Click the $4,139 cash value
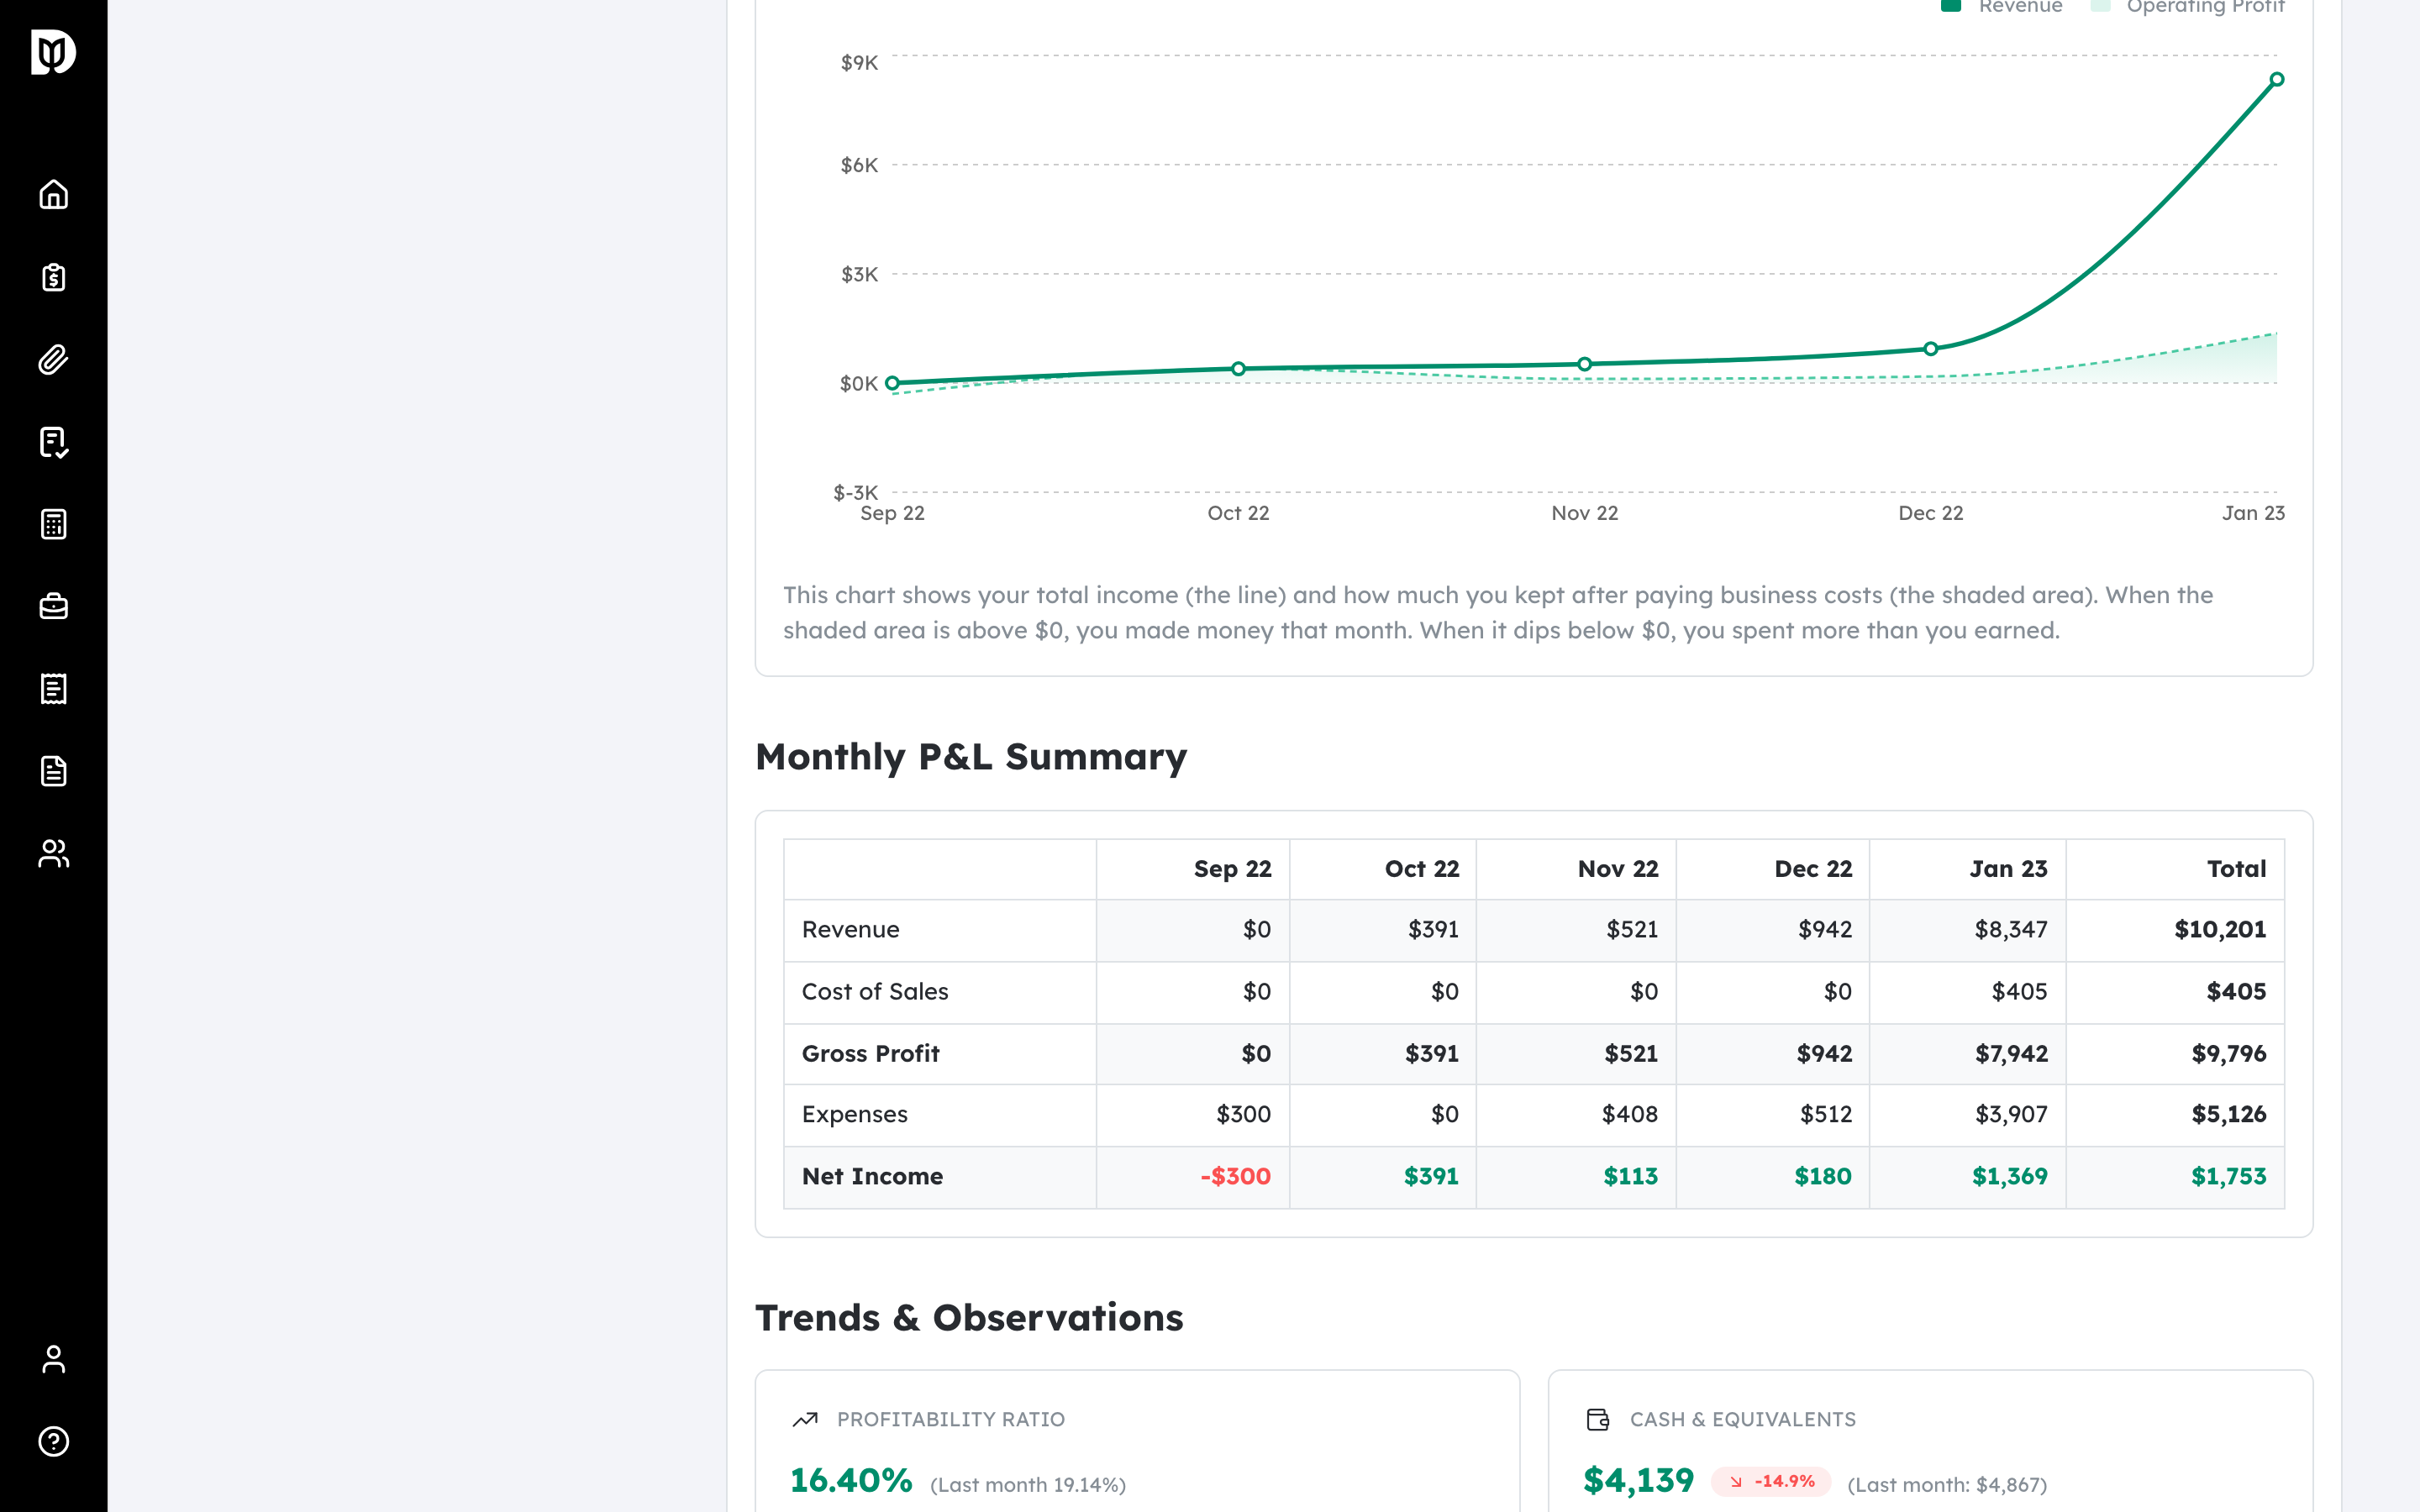Viewport: 2420px width, 1512px height. coord(1639,1481)
